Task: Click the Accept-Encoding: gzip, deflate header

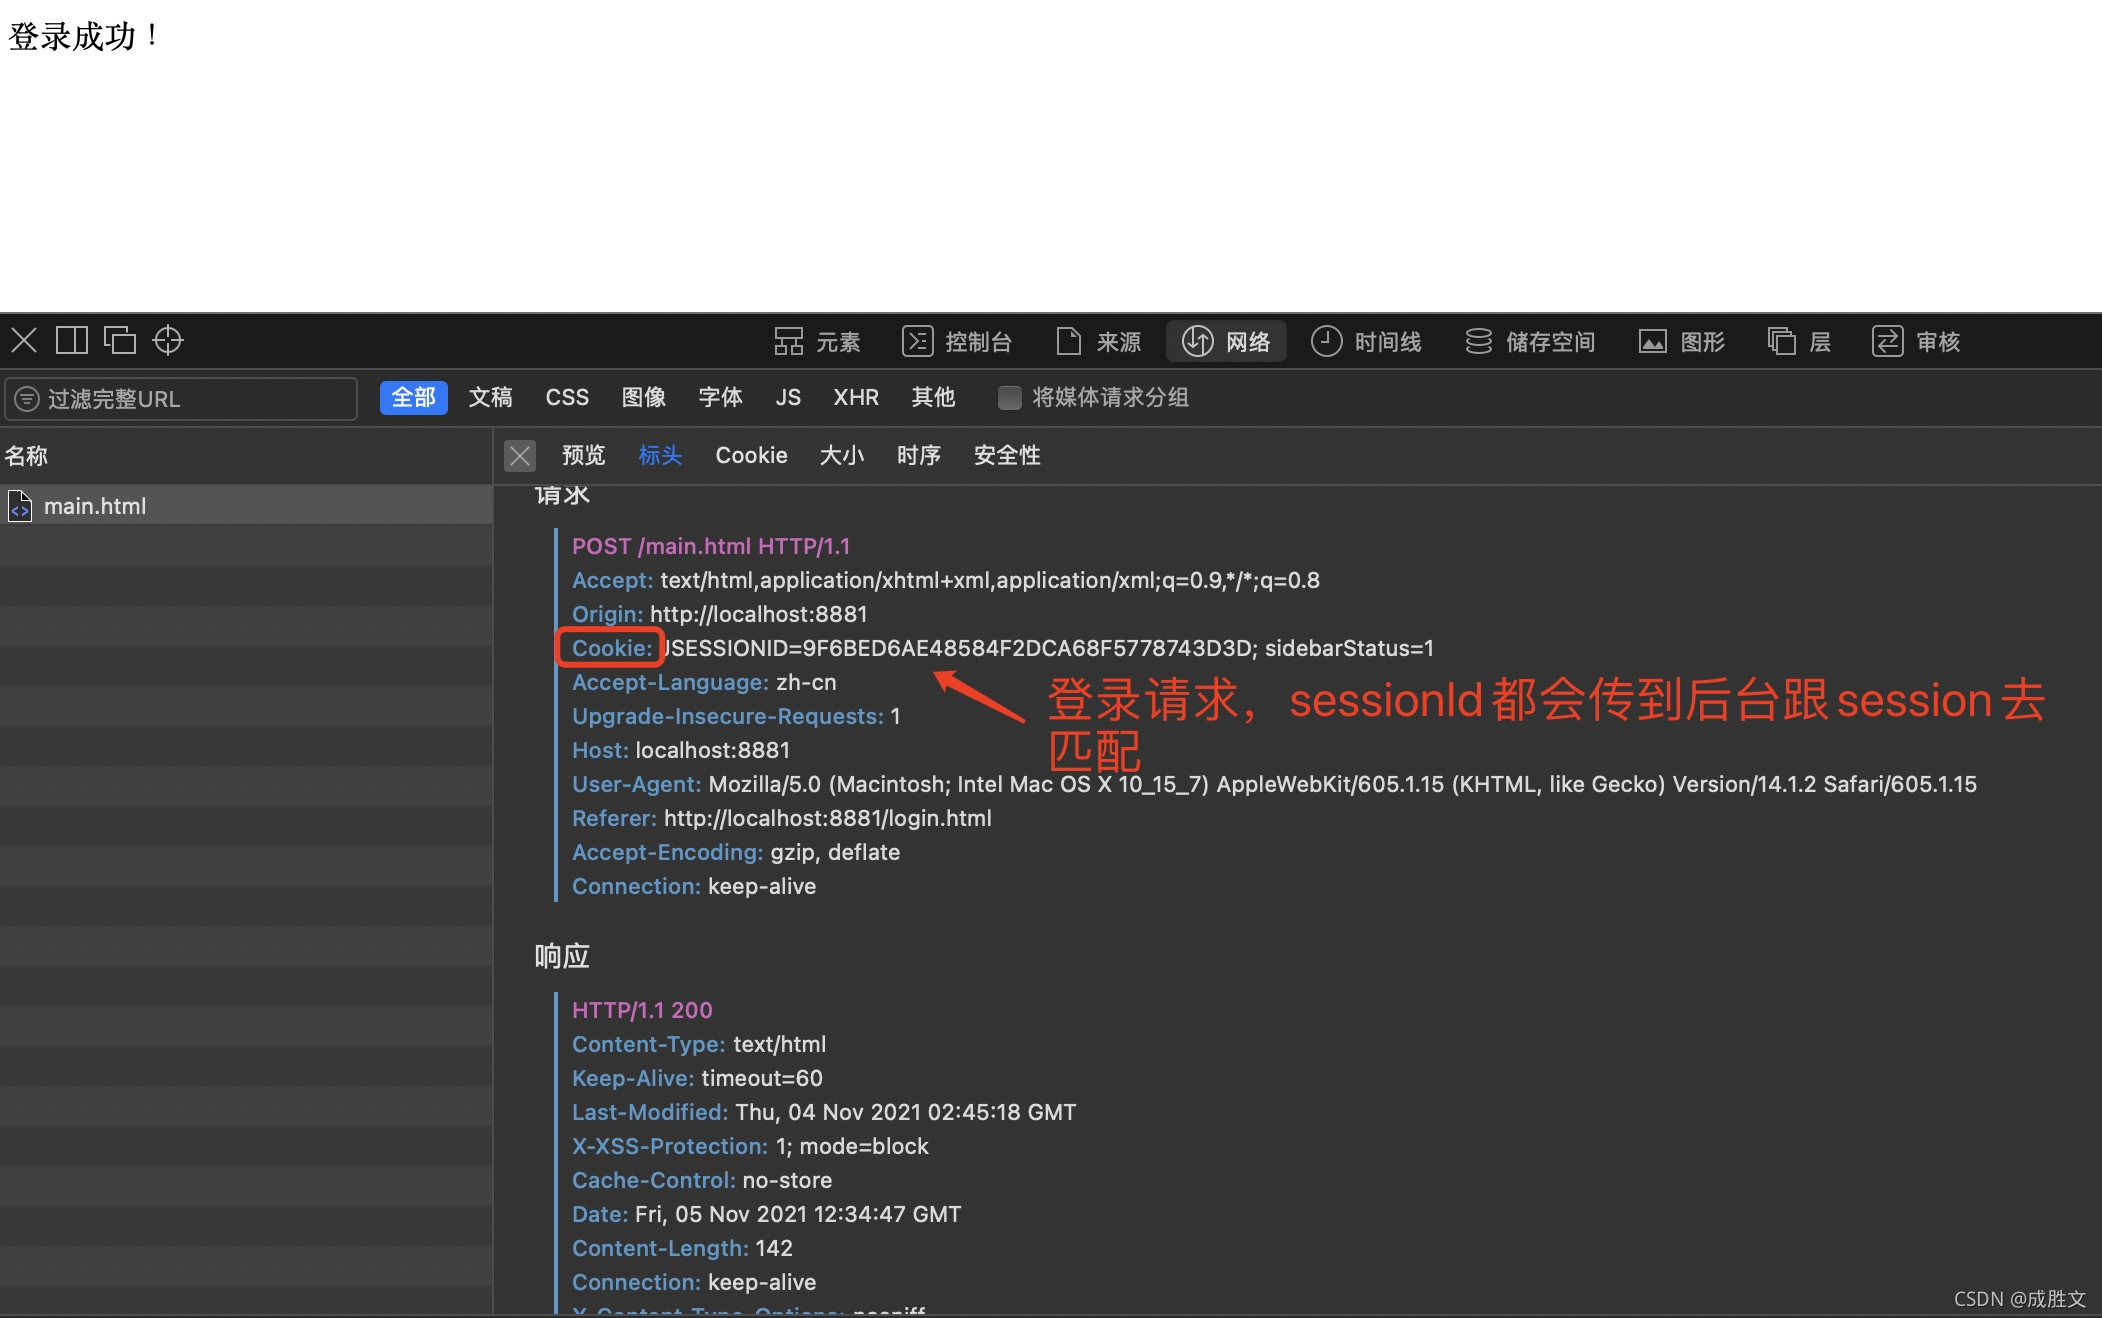Action: pyautogui.click(x=736, y=853)
